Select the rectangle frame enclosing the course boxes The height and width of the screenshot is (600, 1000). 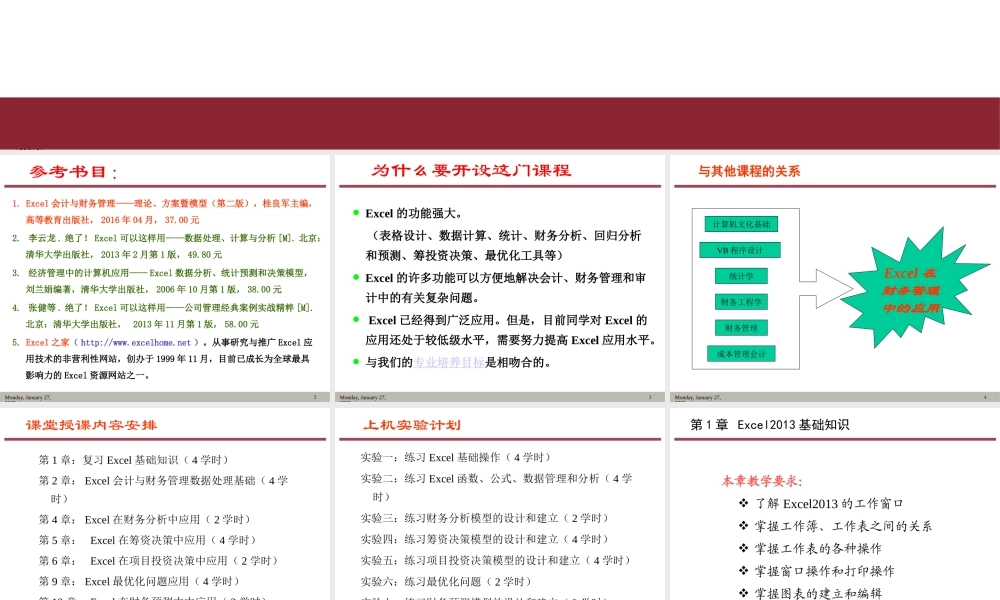pos(694,290)
